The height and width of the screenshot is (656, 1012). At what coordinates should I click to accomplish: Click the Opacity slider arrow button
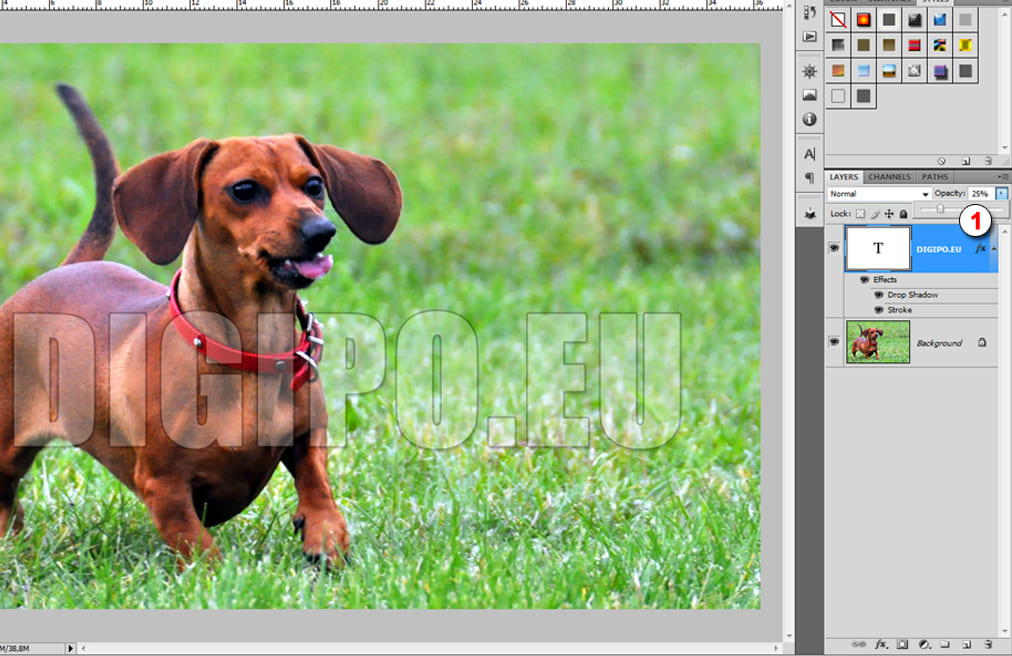1002,193
